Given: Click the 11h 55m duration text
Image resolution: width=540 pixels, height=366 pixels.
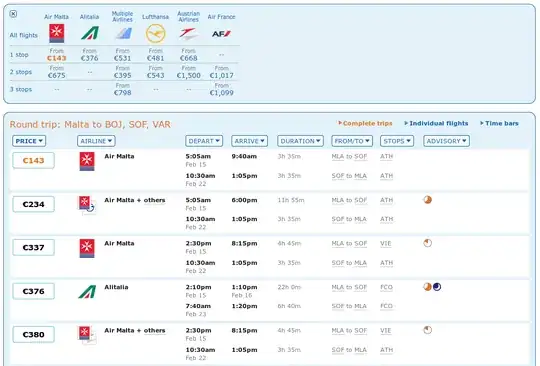Looking at the screenshot, I should pyautogui.click(x=291, y=200).
